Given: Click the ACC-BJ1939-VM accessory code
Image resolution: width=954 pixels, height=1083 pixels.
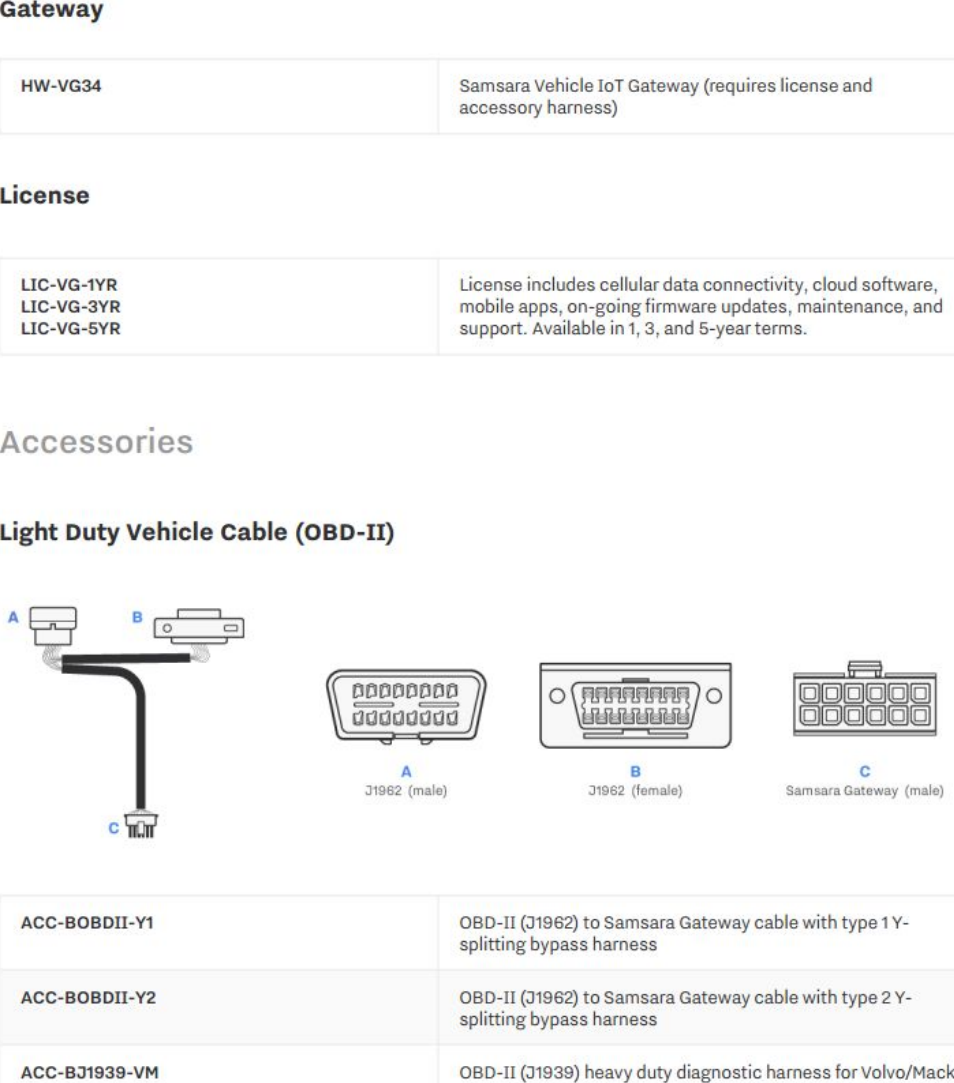Looking at the screenshot, I should coord(90,1073).
